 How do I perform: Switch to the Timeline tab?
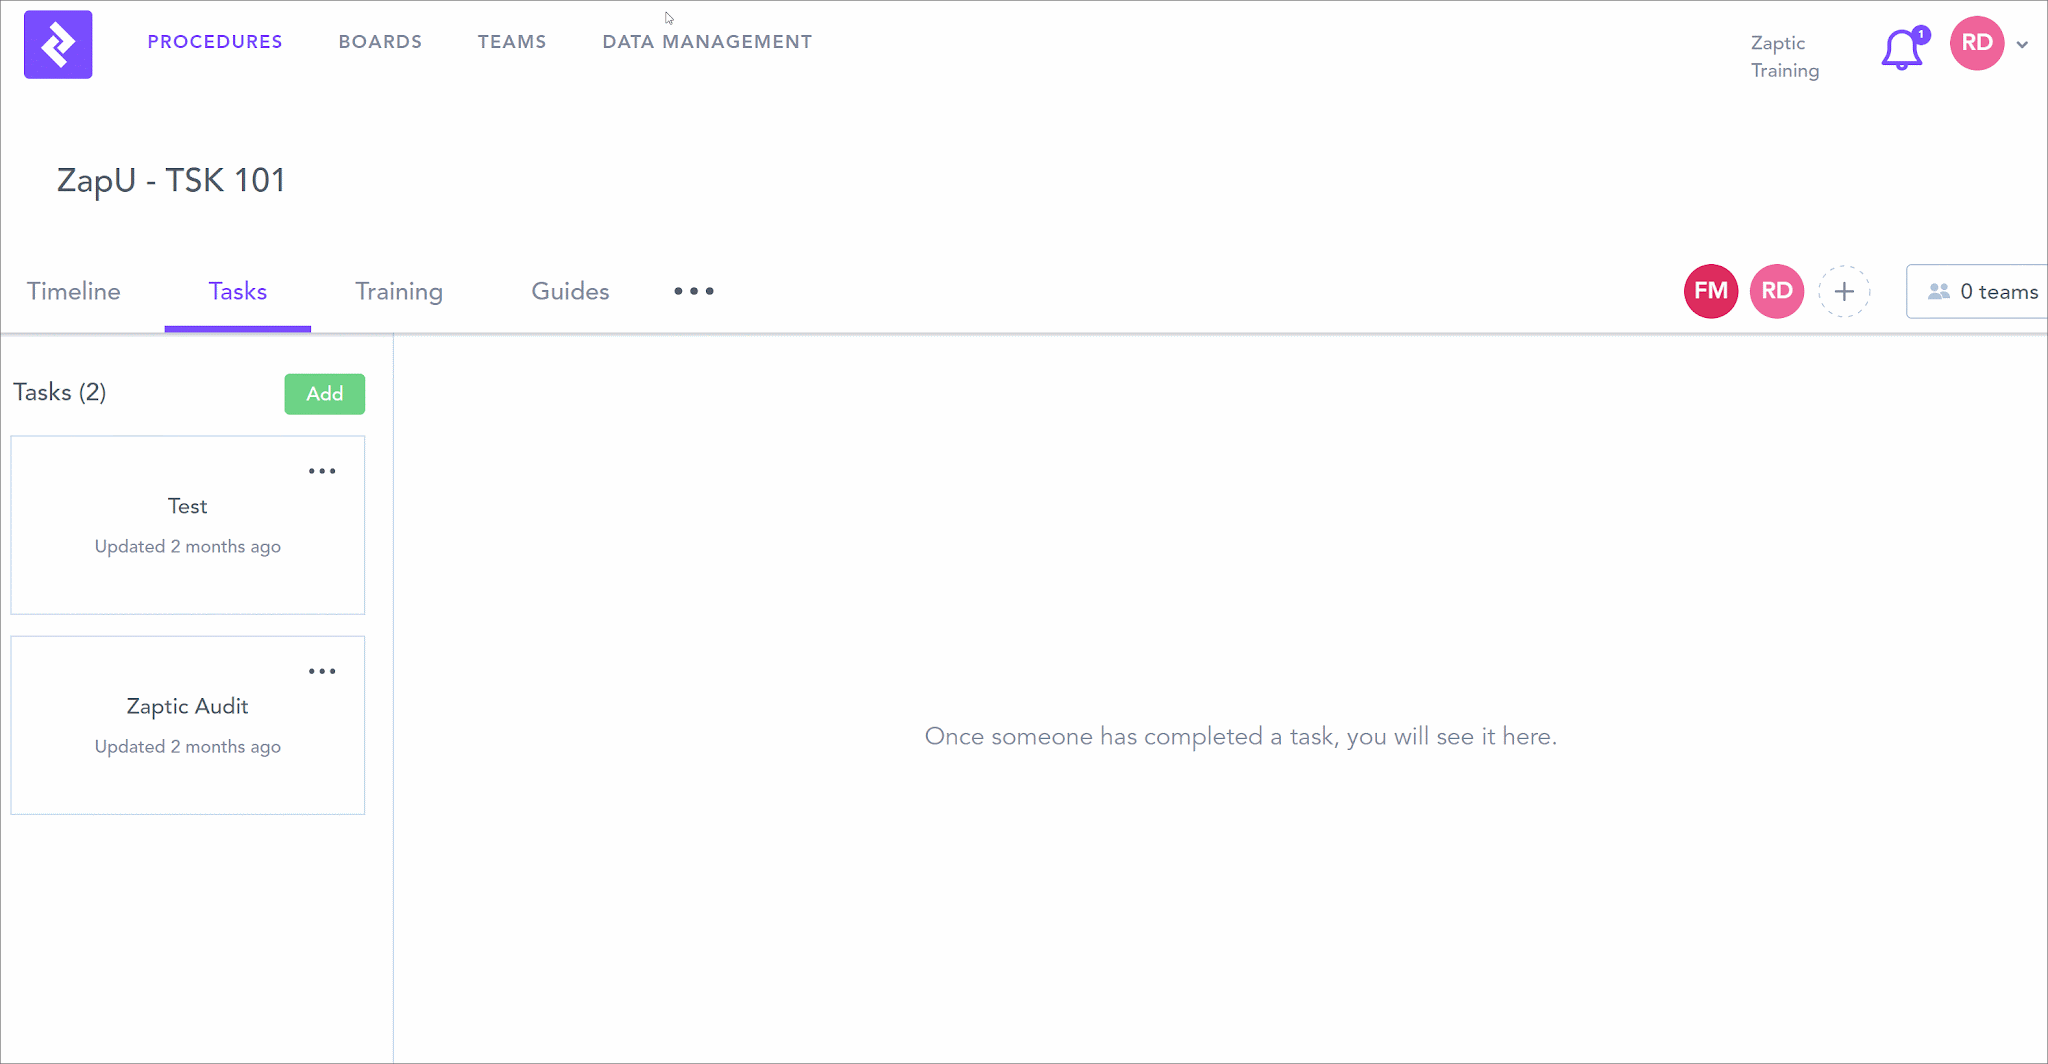pyautogui.click(x=74, y=291)
